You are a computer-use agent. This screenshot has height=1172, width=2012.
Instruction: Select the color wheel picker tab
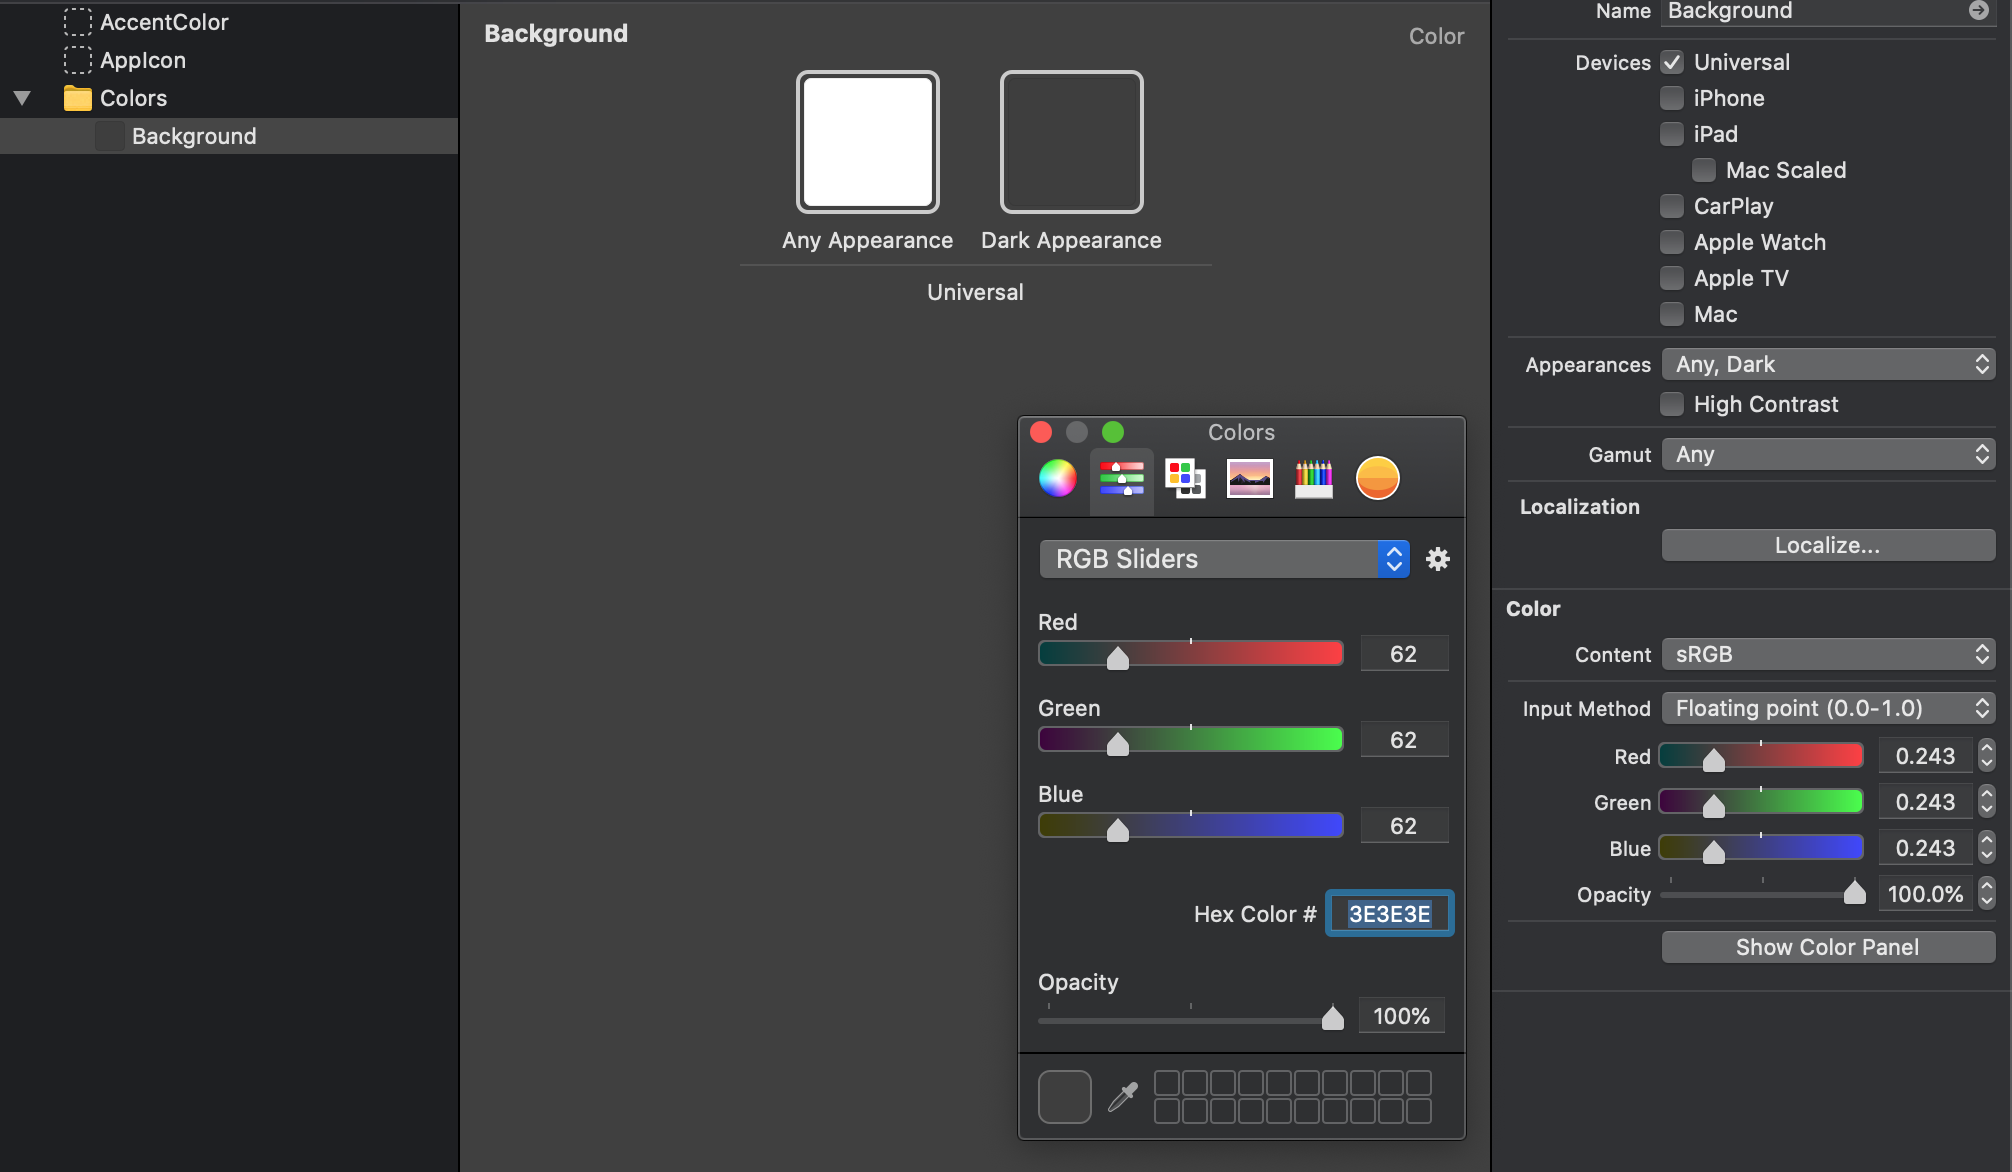[x=1057, y=479]
